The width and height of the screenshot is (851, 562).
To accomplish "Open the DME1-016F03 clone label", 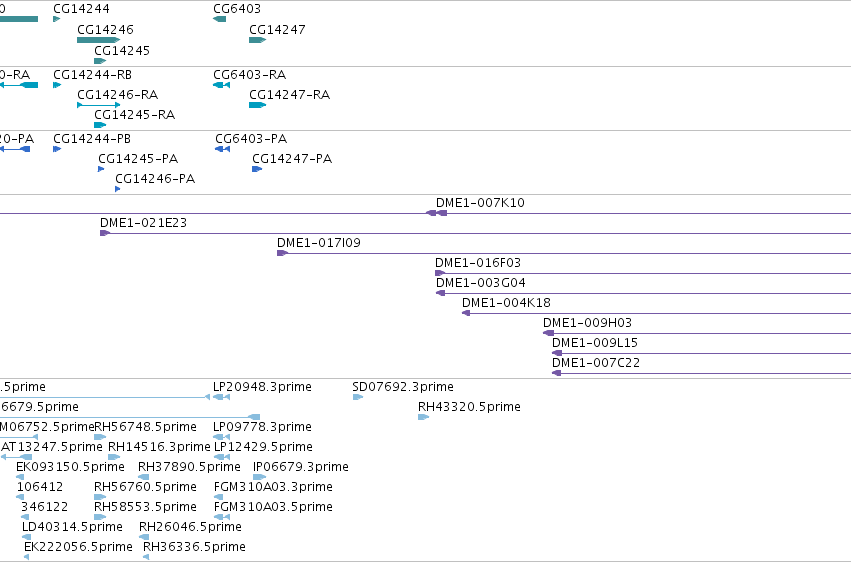I will coord(478,263).
